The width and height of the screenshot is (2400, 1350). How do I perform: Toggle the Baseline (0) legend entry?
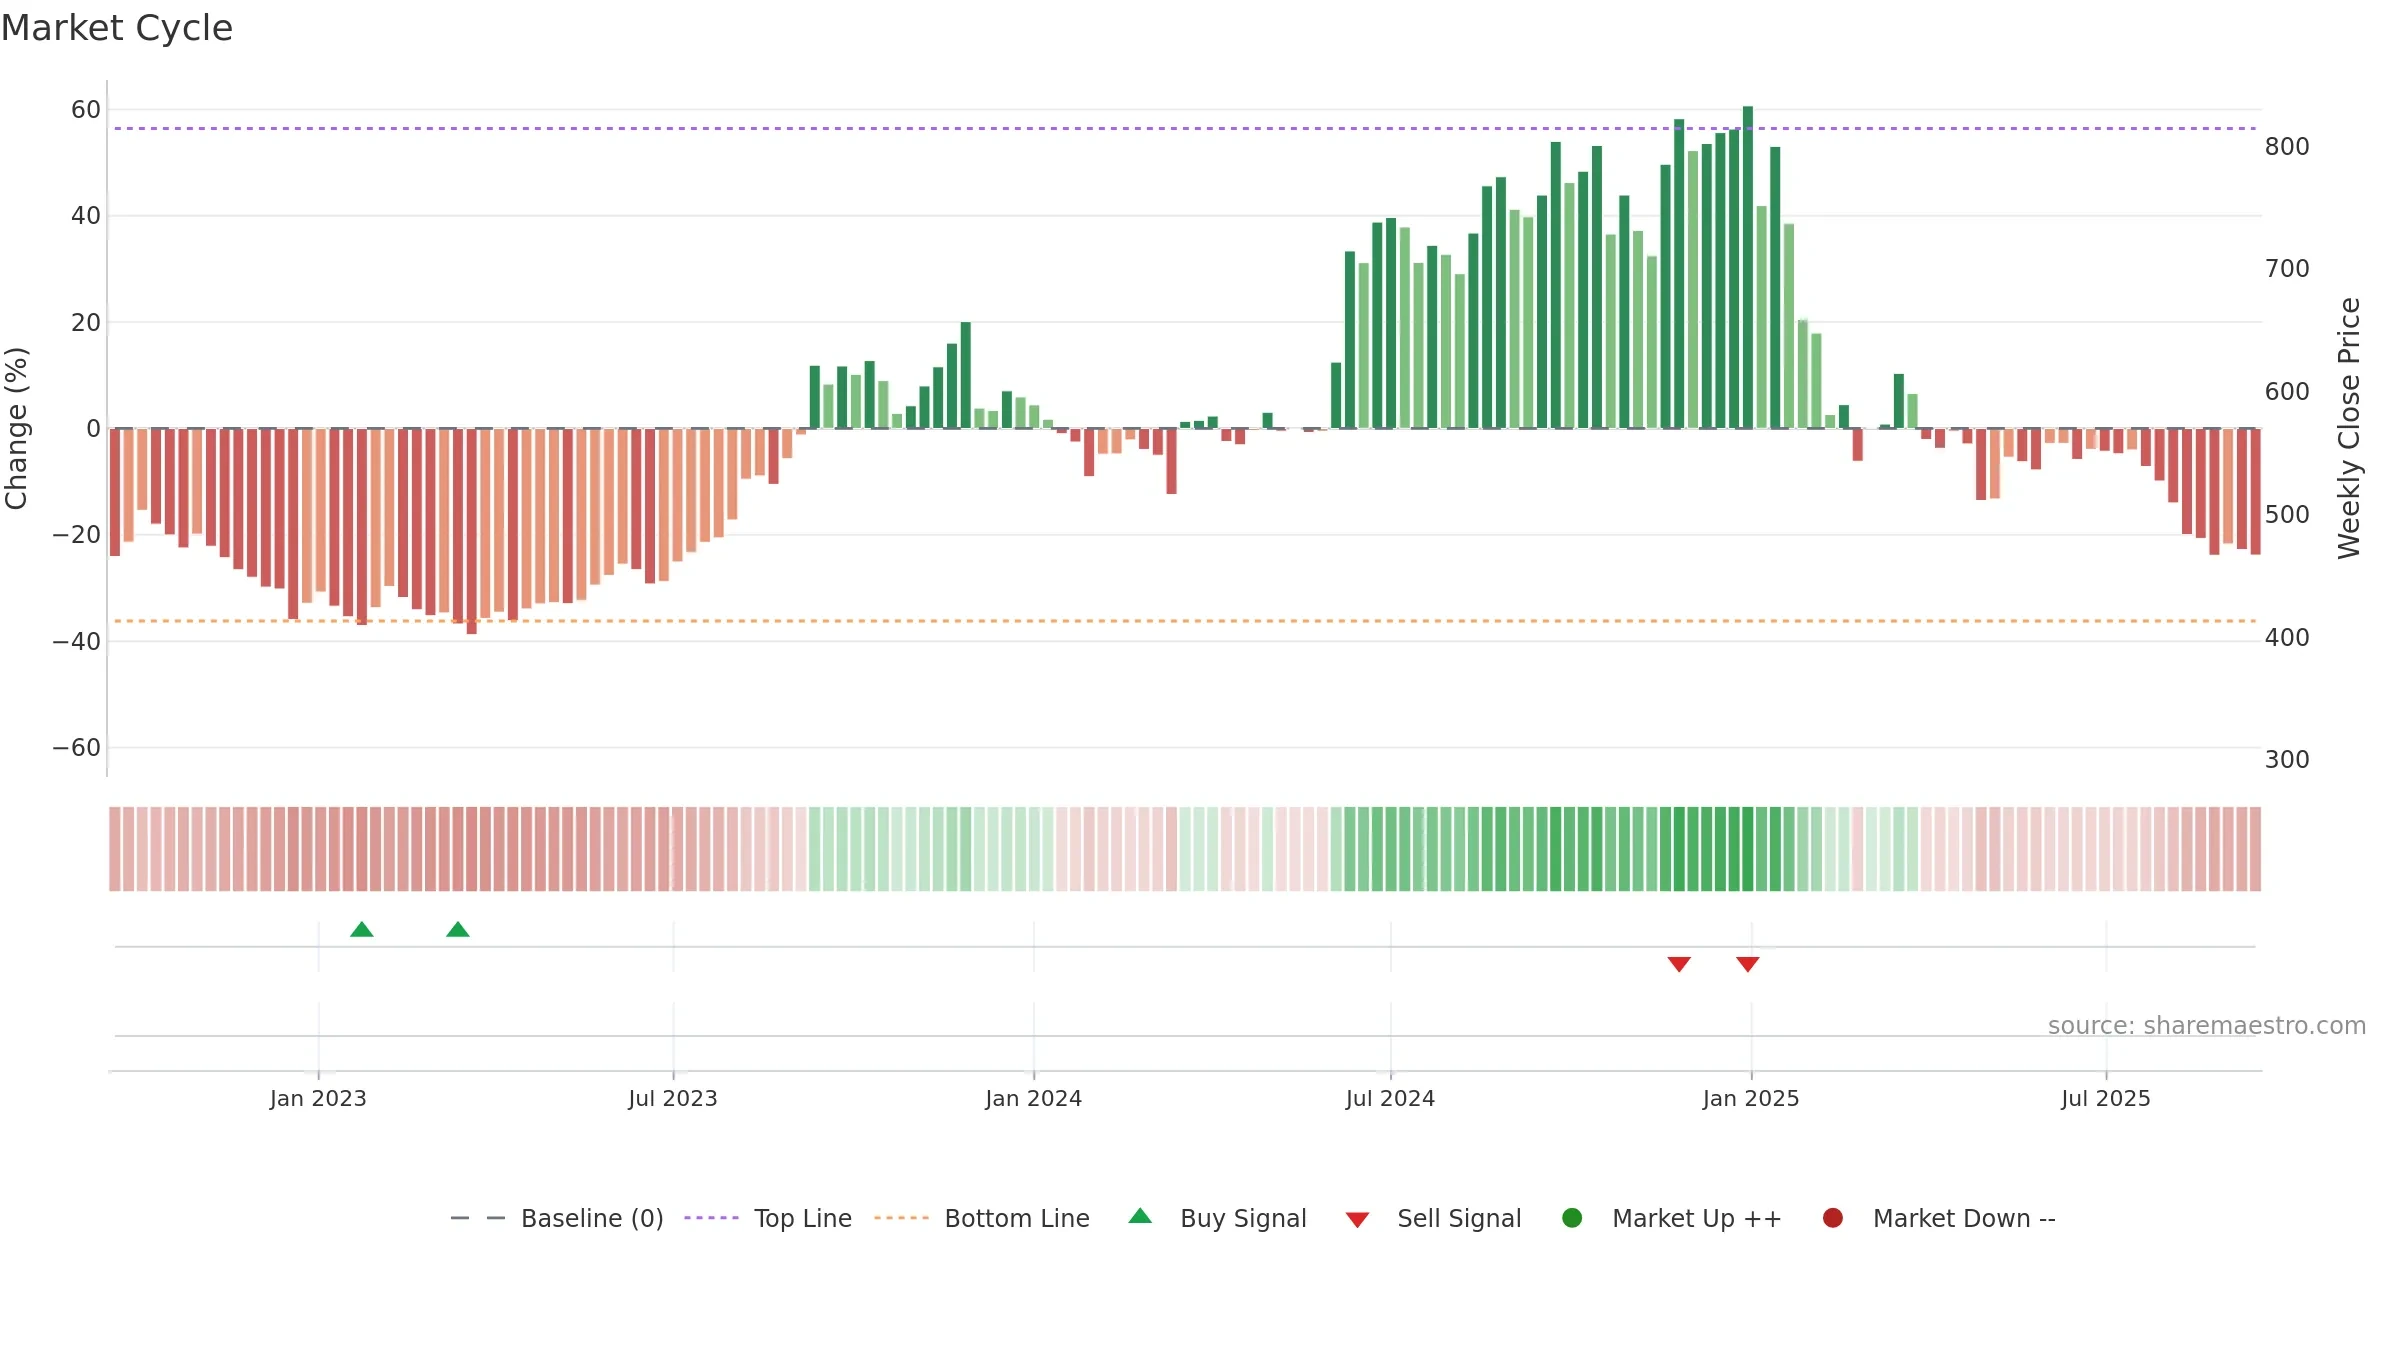557,1218
